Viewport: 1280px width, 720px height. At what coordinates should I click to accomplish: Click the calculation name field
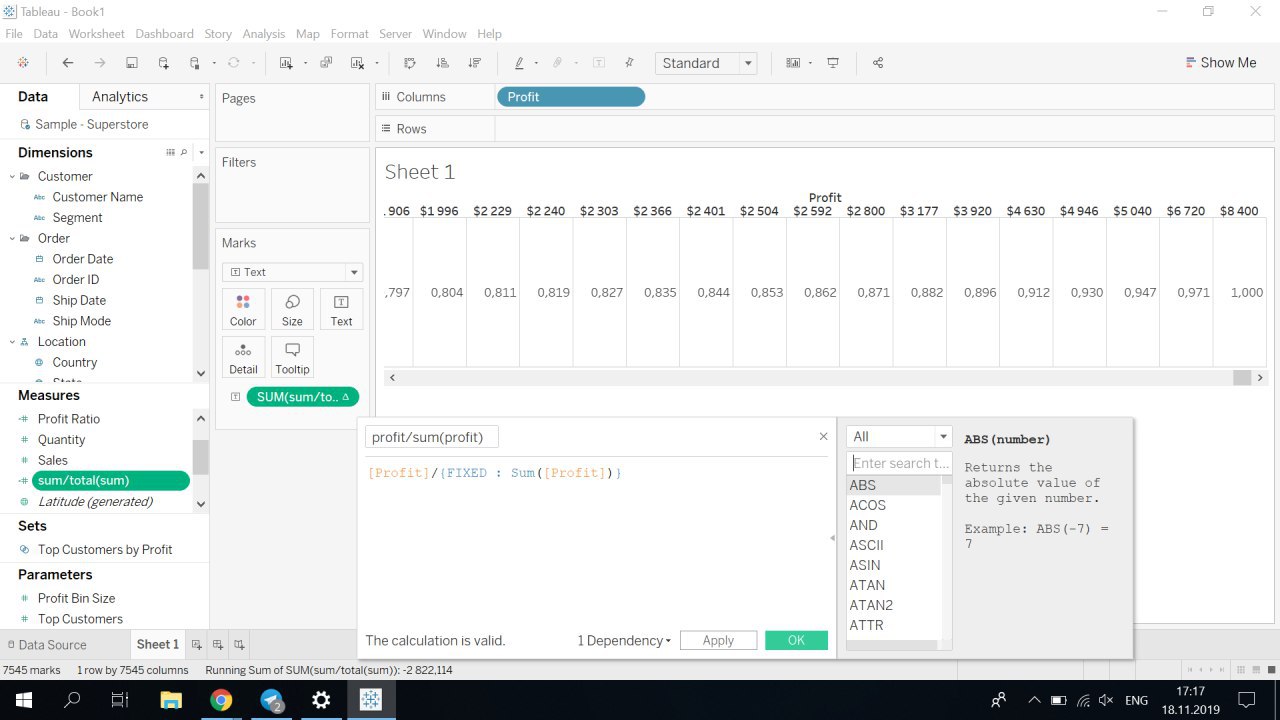click(431, 437)
